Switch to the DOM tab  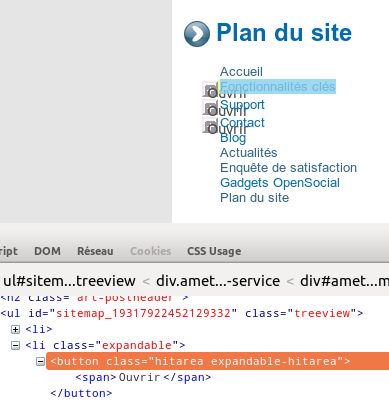click(47, 251)
